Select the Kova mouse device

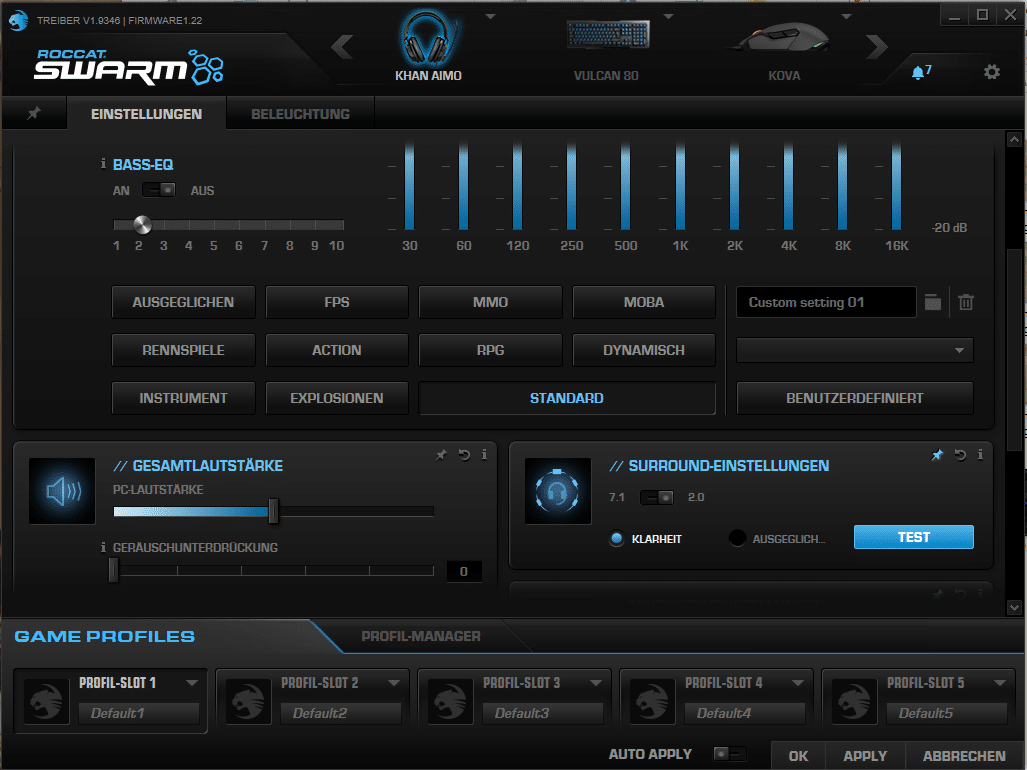pos(784,51)
